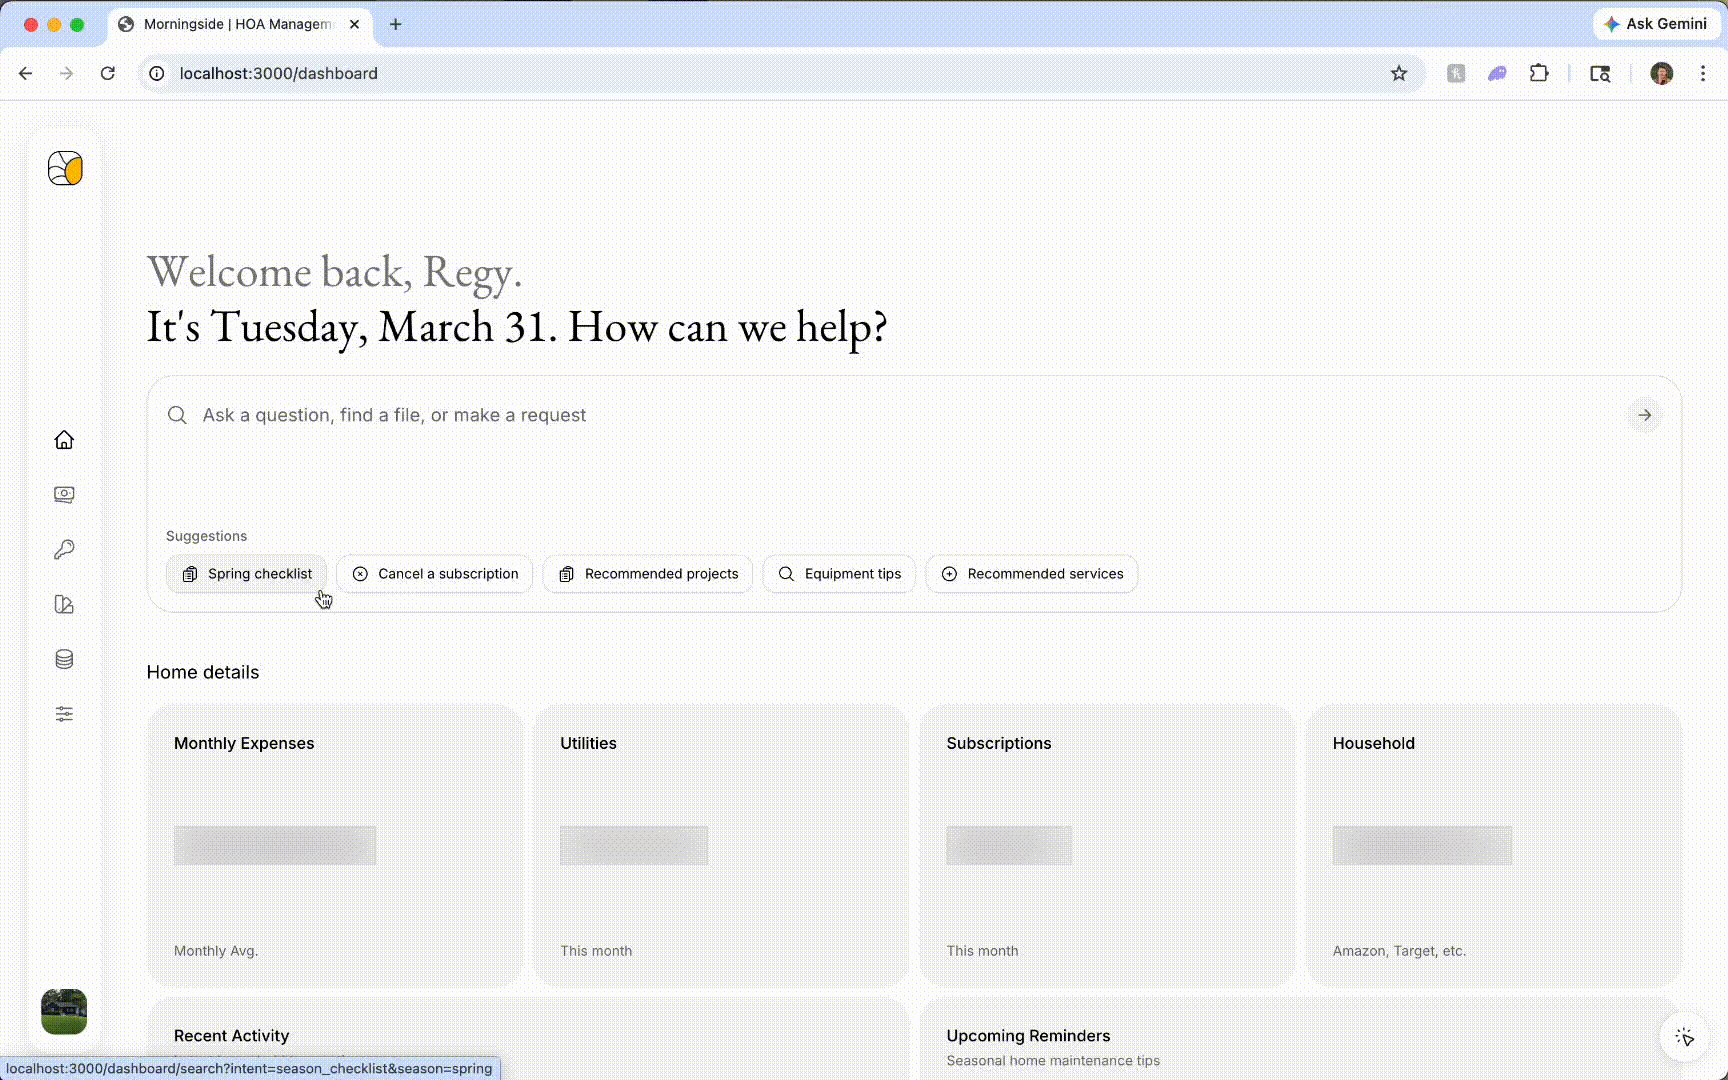Open the Subscriptions card
Image resolution: width=1728 pixels, height=1080 pixels.
(1107, 846)
